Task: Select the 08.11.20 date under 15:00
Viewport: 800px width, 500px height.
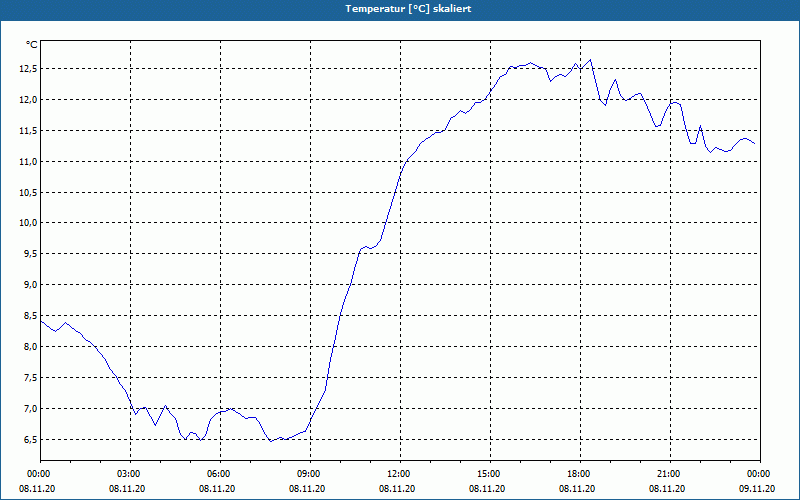Action: [x=487, y=489]
